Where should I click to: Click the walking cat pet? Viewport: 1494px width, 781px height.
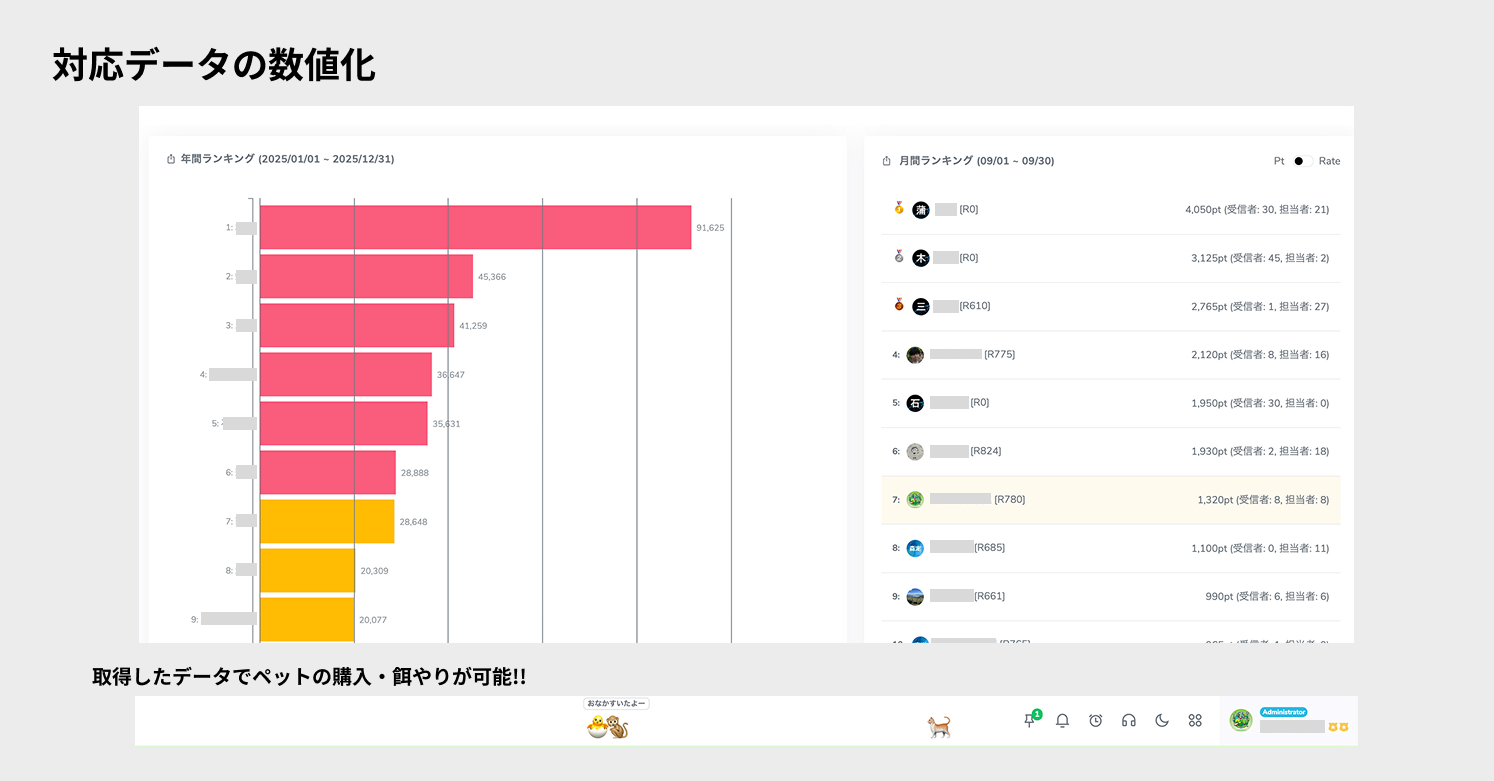[938, 727]
